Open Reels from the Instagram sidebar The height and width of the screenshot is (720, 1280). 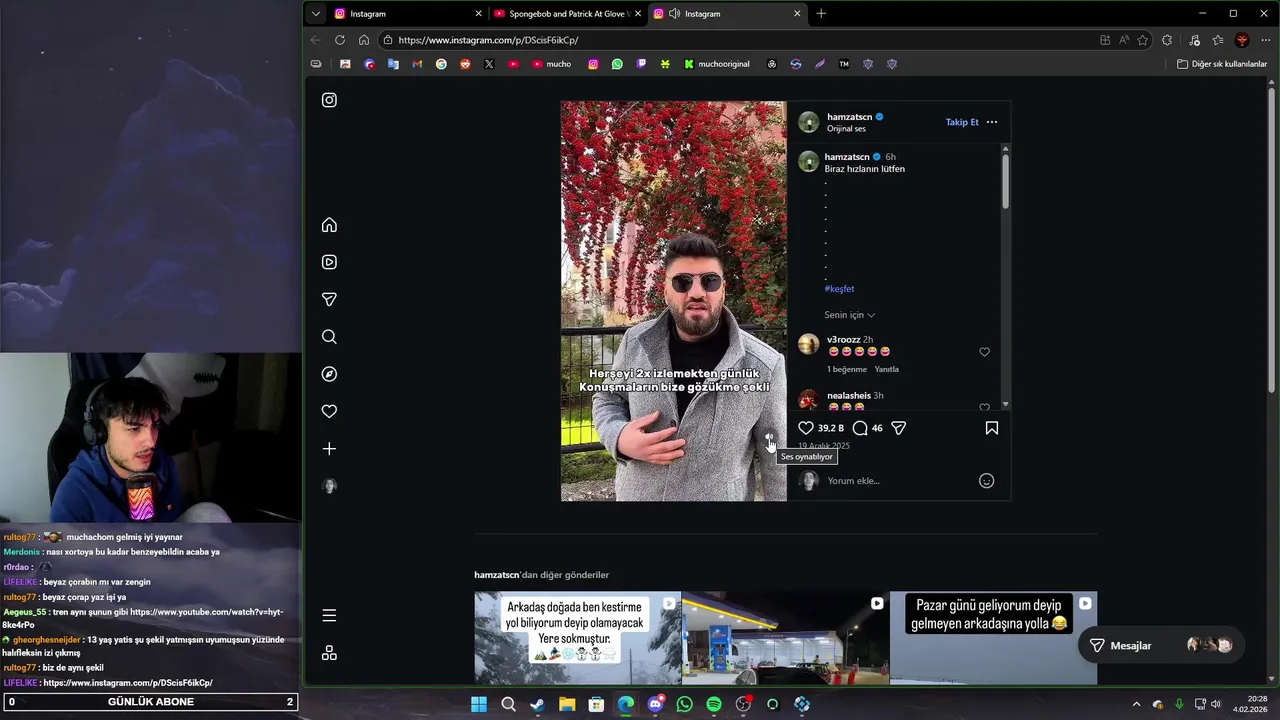(329, 262)
